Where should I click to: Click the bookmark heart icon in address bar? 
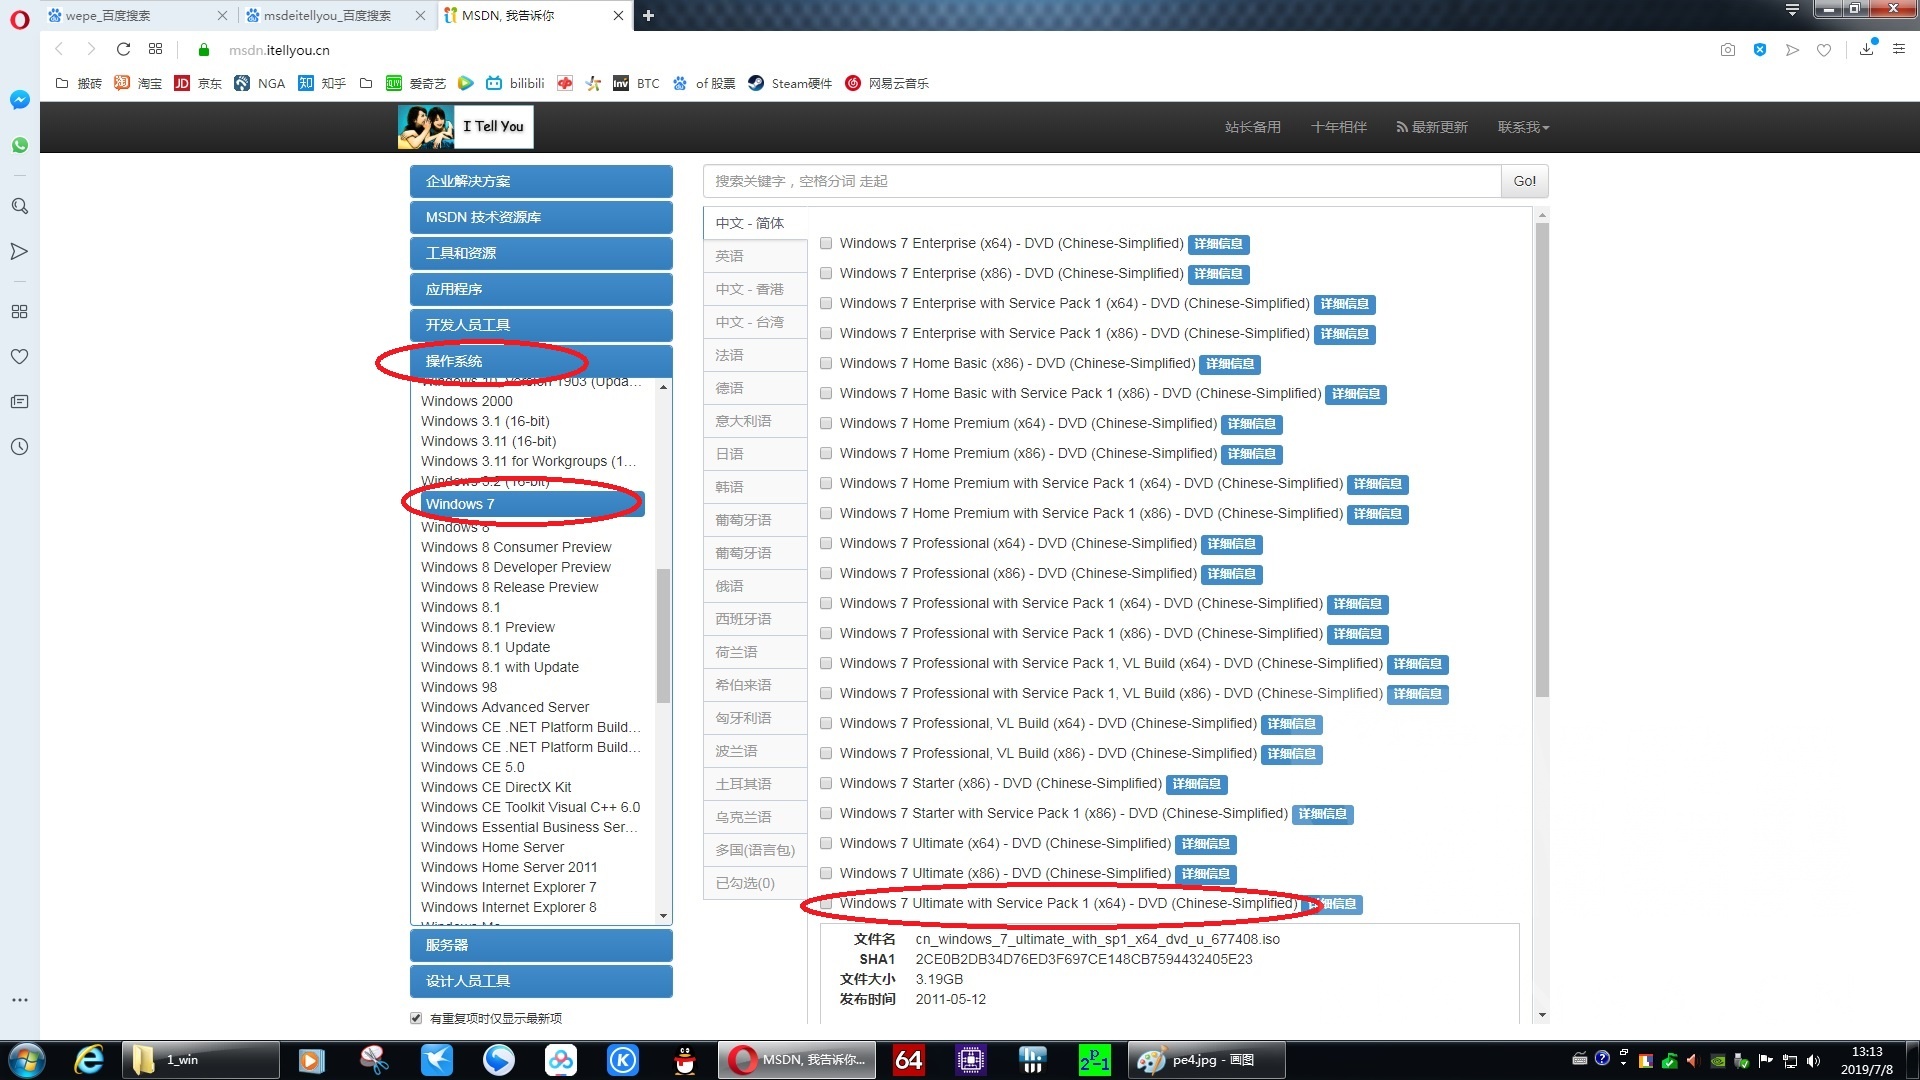(x=1824, y=49)
